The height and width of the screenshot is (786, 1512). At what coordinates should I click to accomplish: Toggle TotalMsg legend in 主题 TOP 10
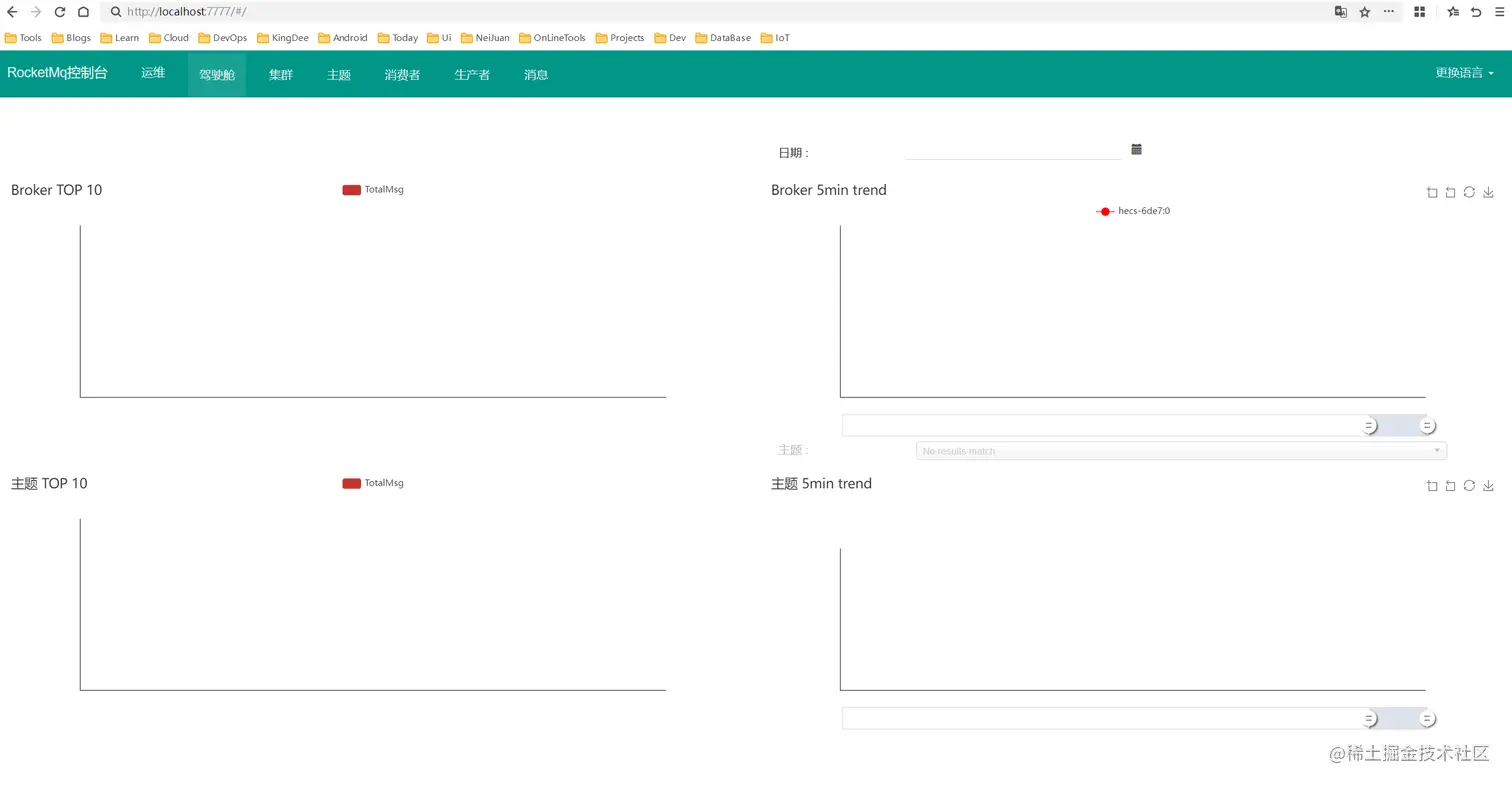point(373,482)
